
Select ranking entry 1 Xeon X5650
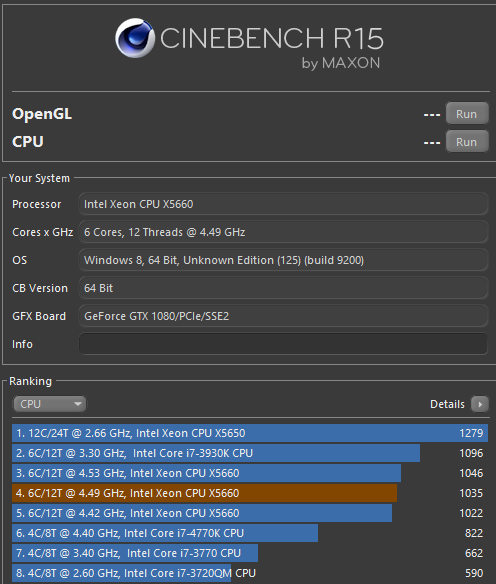250,433
